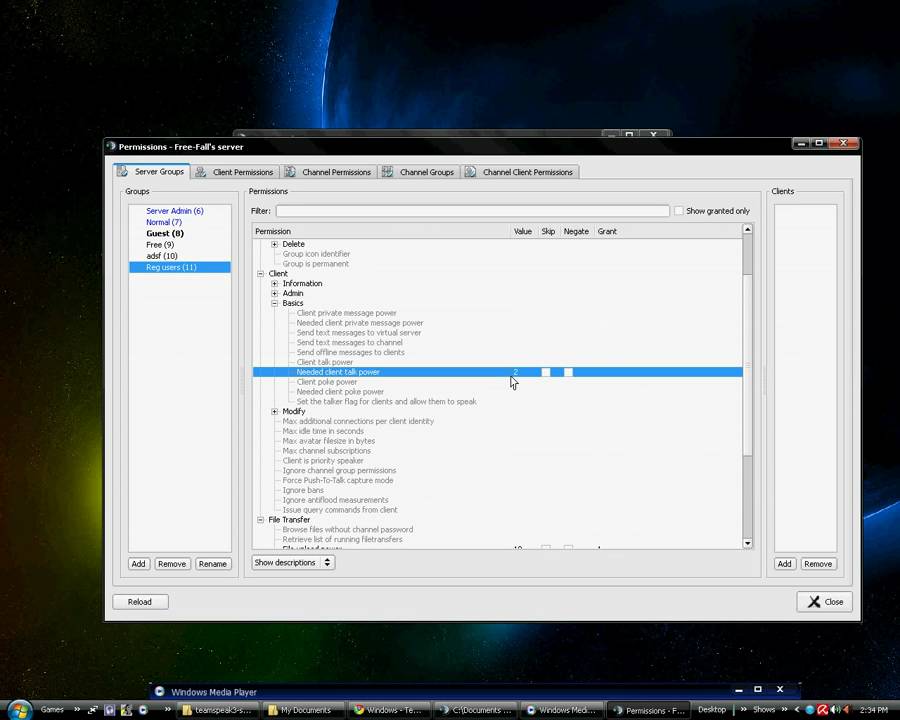Select the Client poke power permission
Image resolution: width=900 pixels, height=720 pixels.
327,382
